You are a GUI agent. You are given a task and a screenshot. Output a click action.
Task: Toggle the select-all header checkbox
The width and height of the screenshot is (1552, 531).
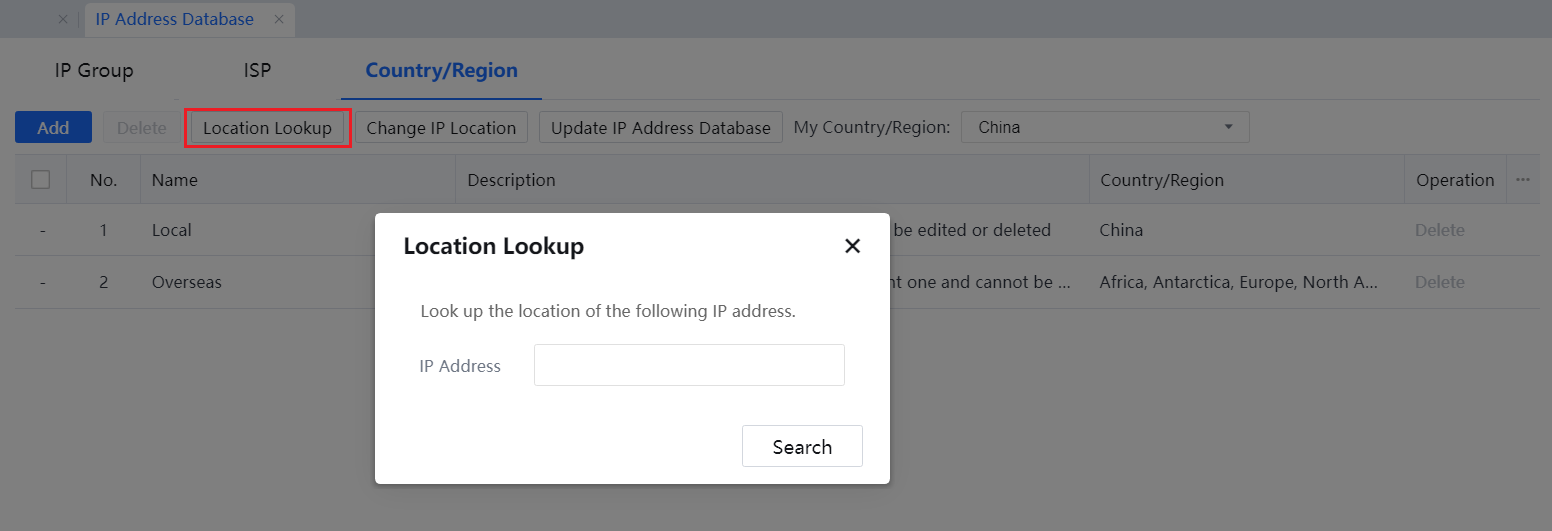click(x=41, y=180)
